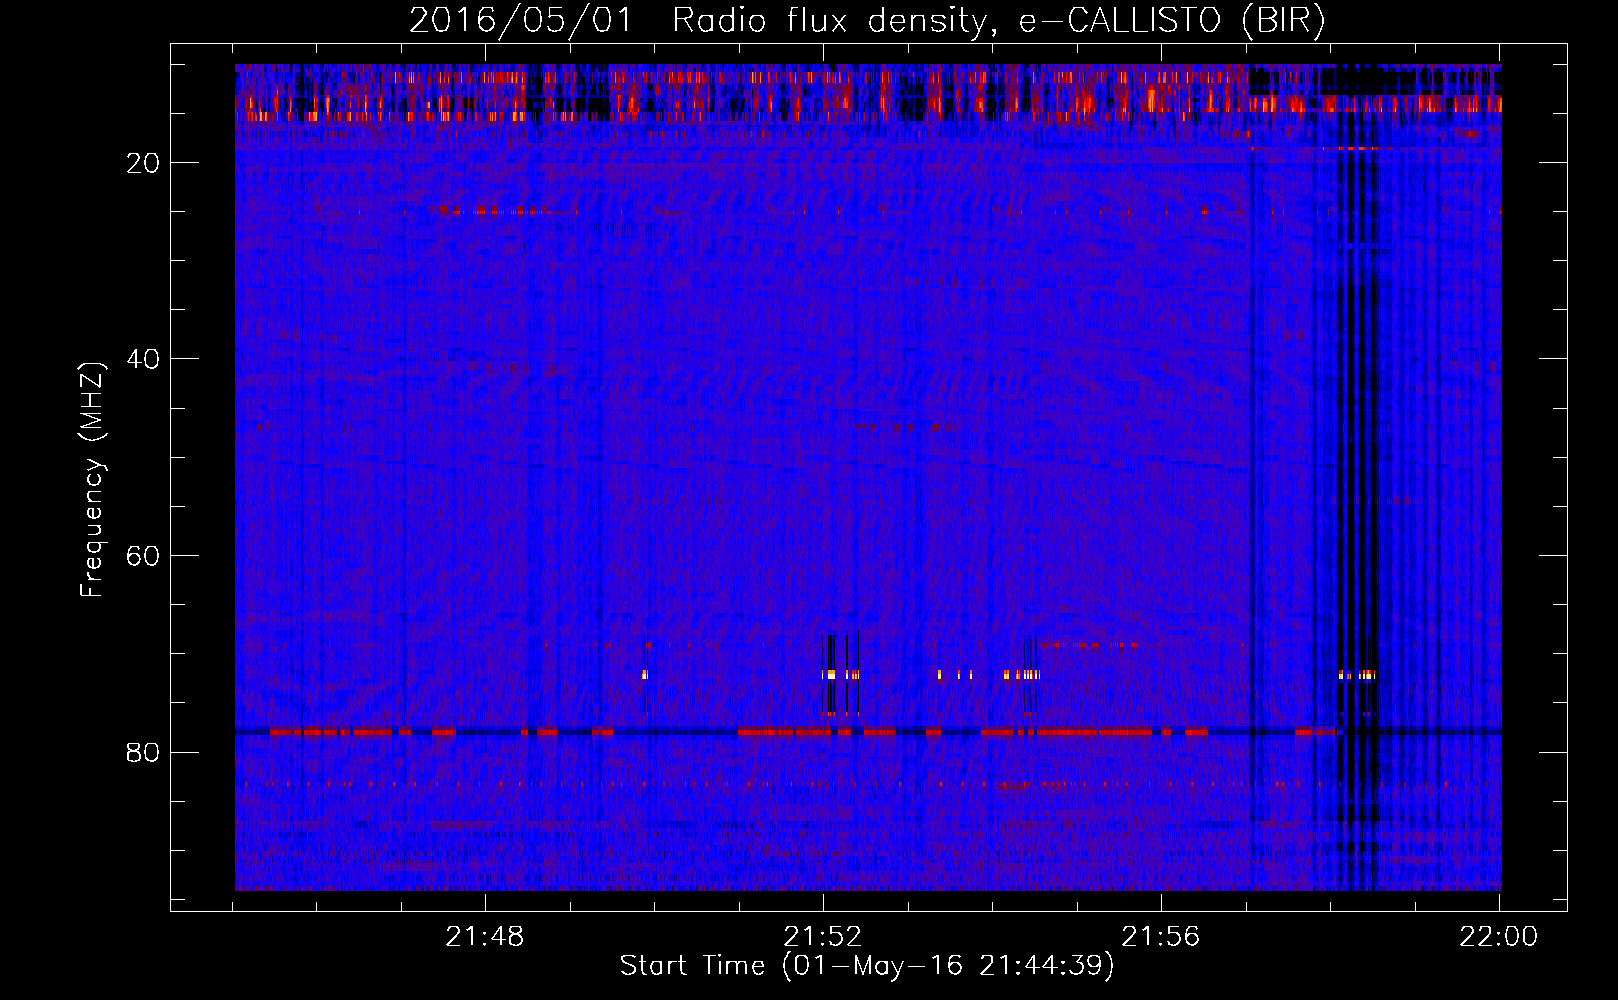
Task: Click the Frequency (MHZ) axis label
Action: coord(91,480)
